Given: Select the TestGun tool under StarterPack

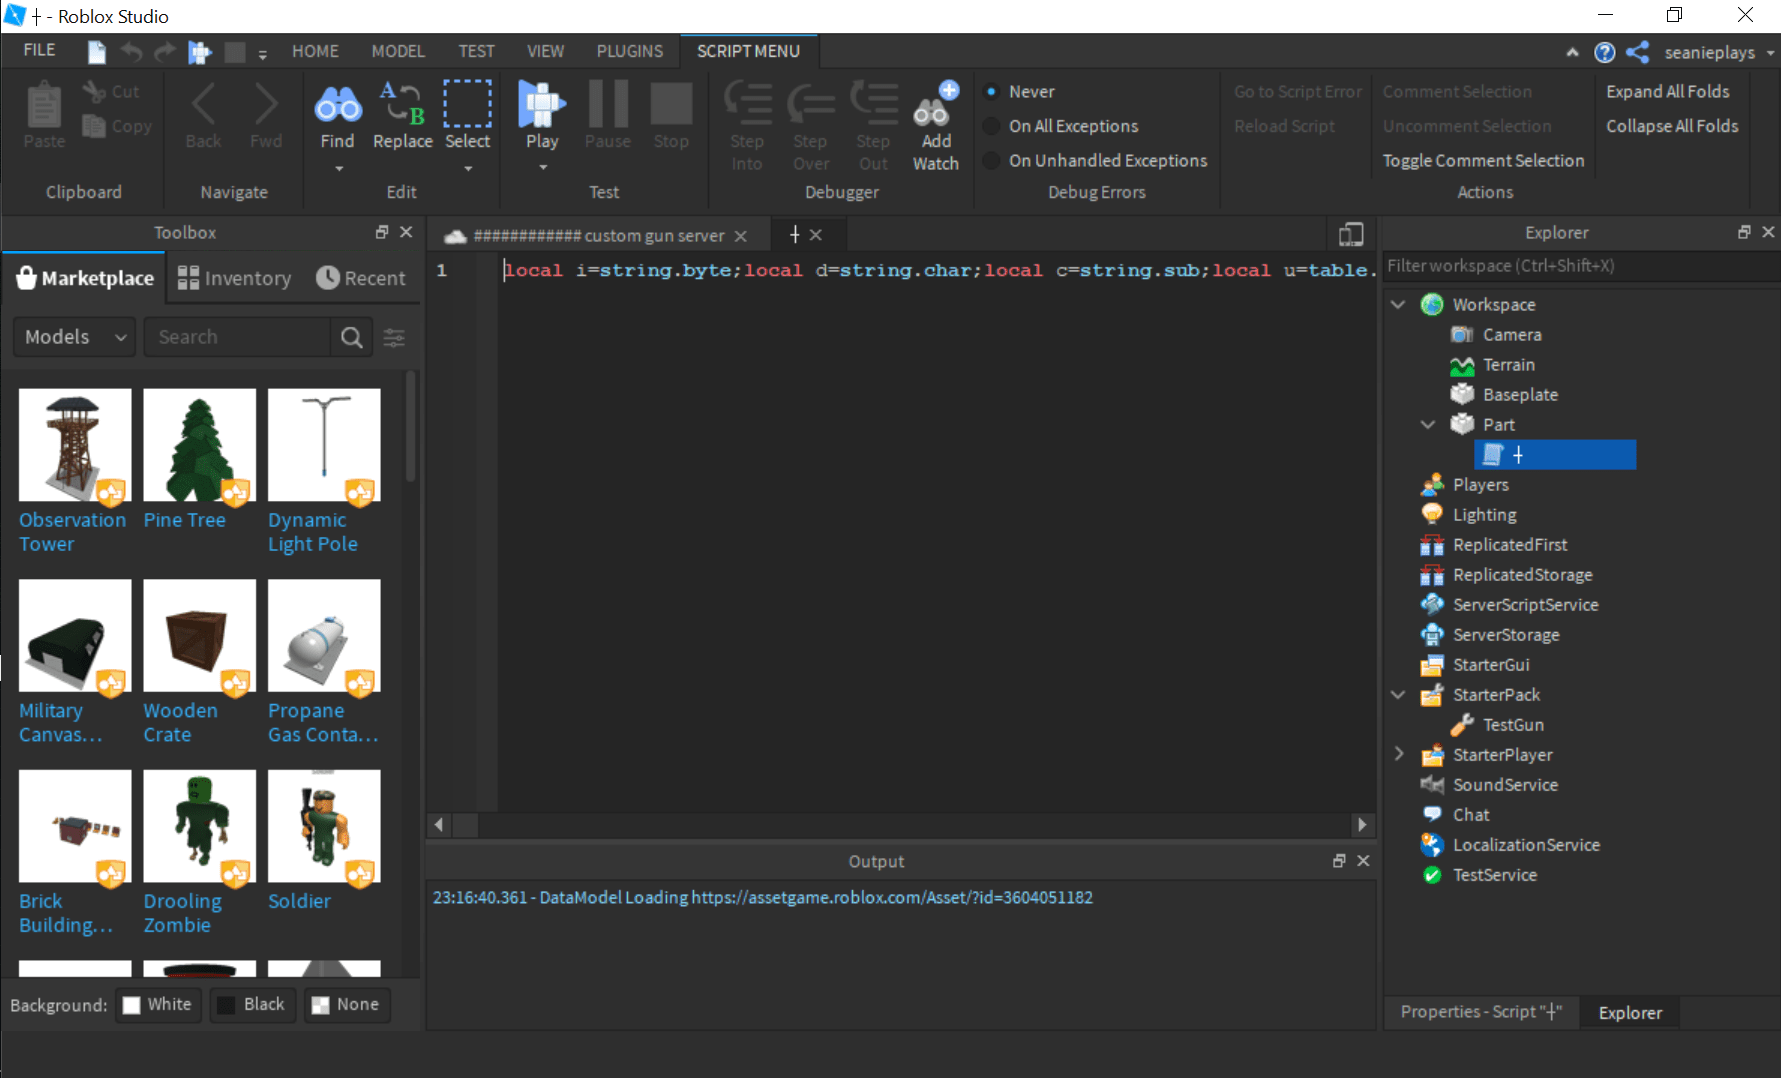Looking at the screenshot, I should [x=1515, y=725].
